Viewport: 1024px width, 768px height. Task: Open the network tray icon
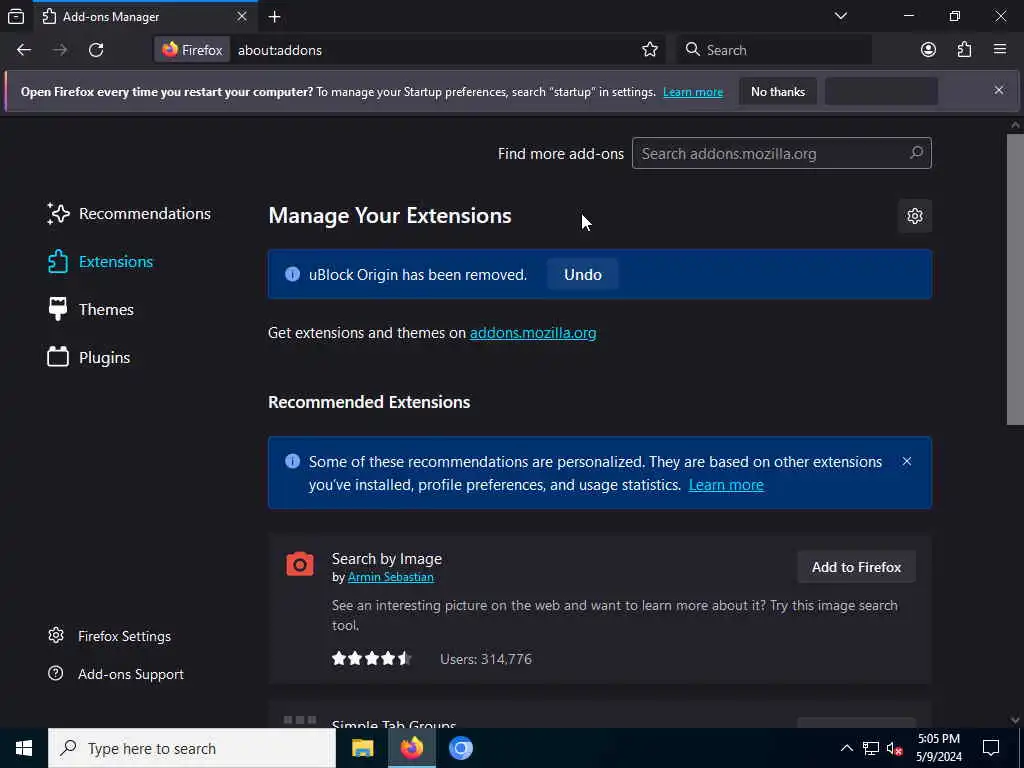(871, 748)
